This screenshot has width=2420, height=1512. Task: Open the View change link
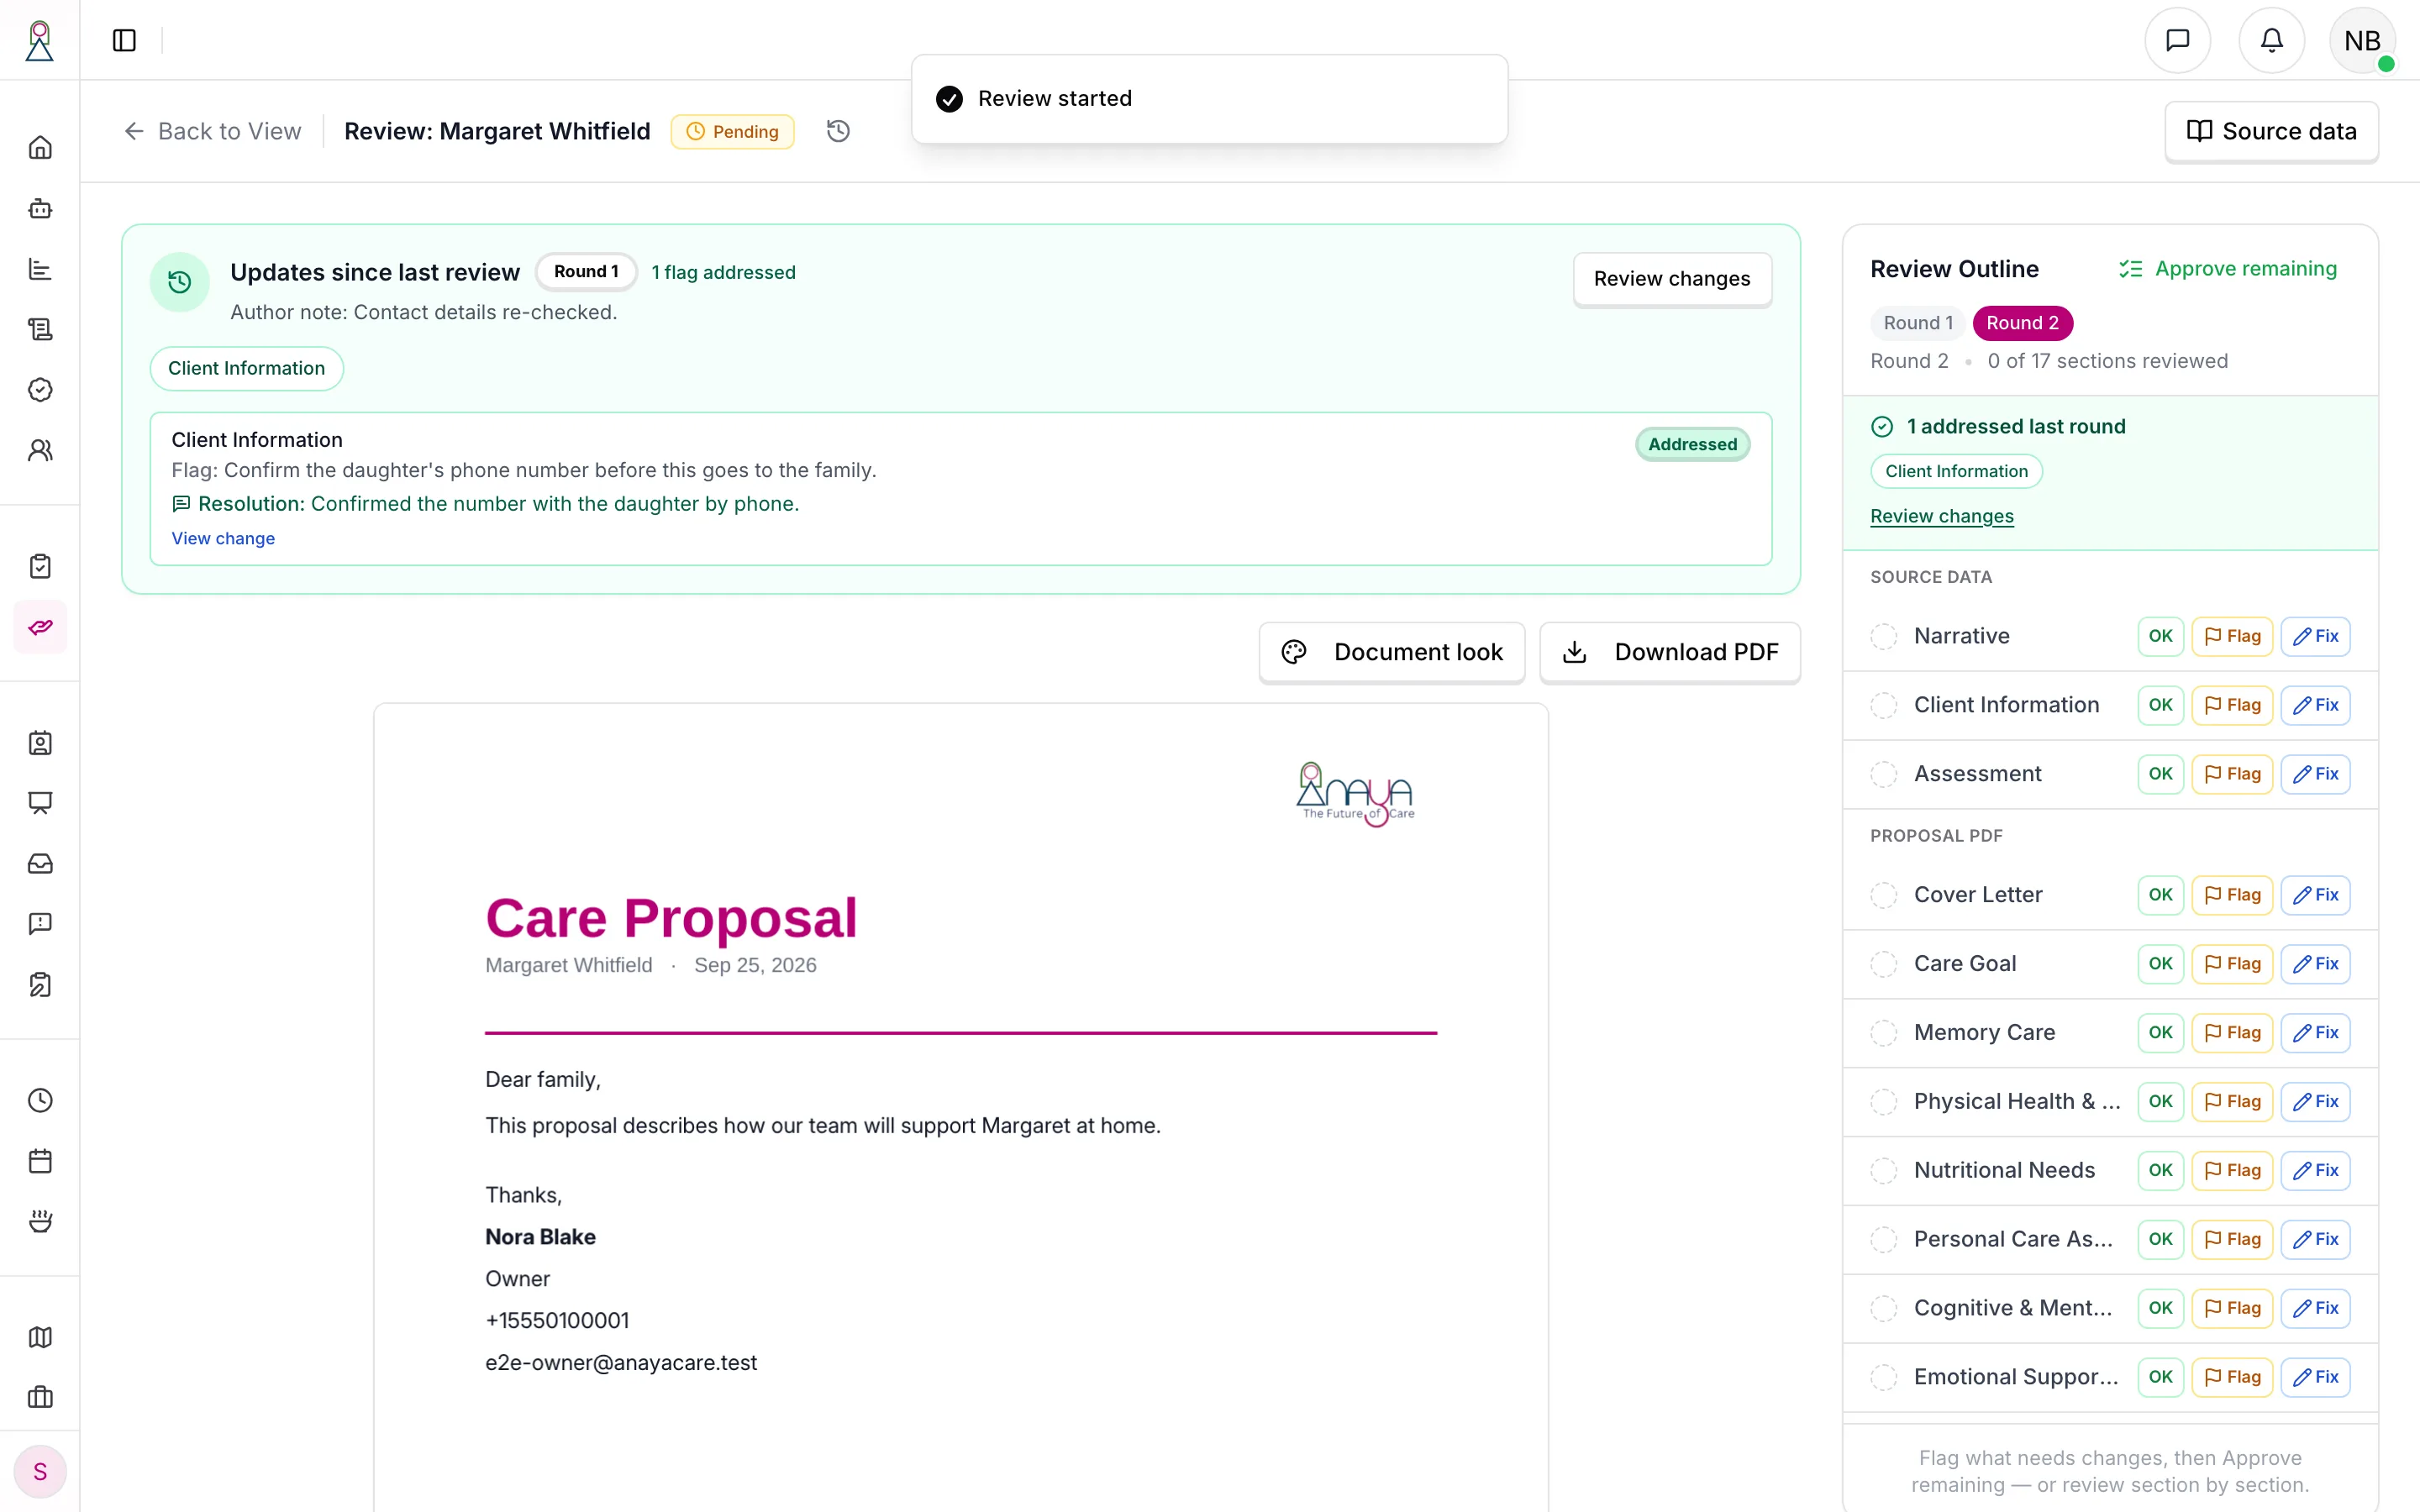tap(223, 538)
